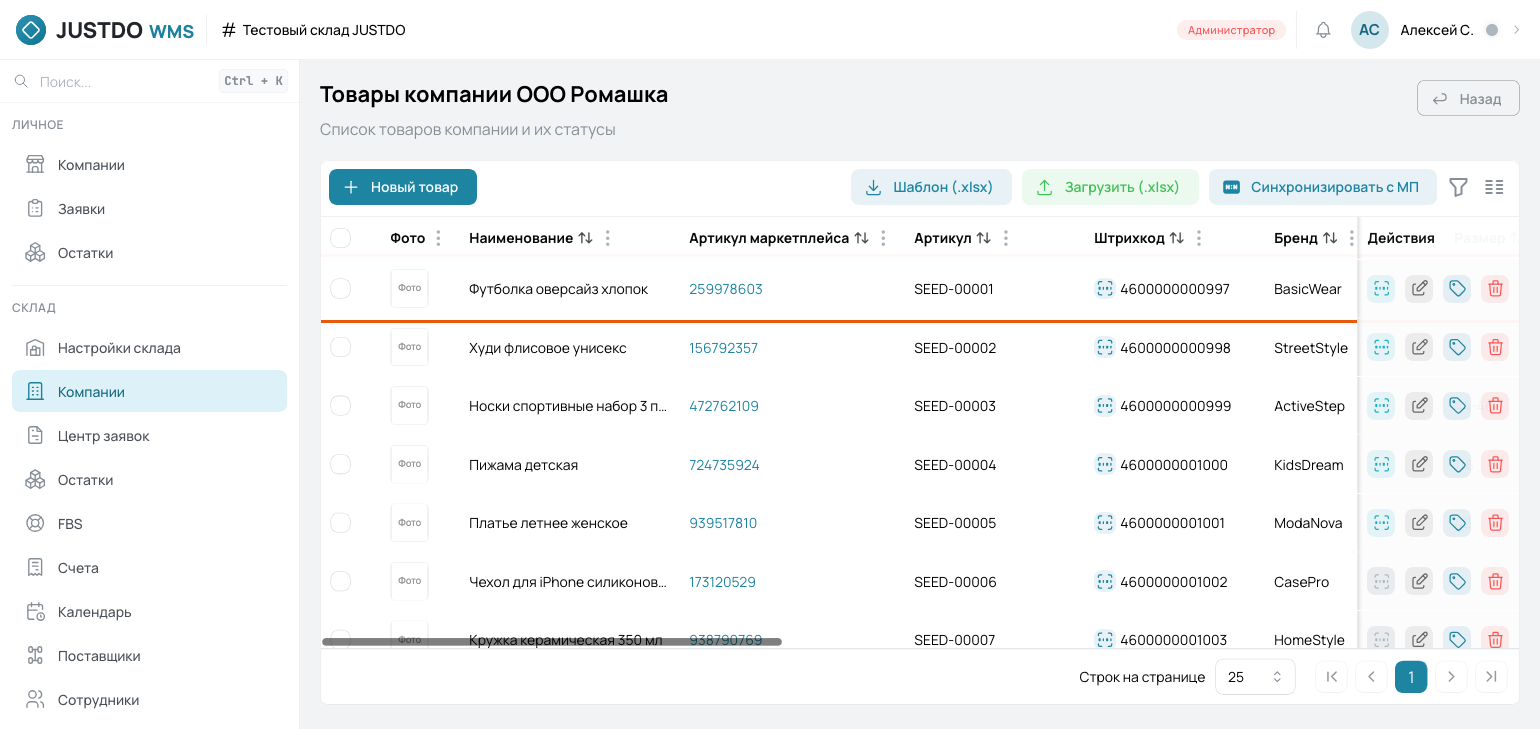
Task: Click the horizontal scrollbar of the products table
Action: (552, 642)
